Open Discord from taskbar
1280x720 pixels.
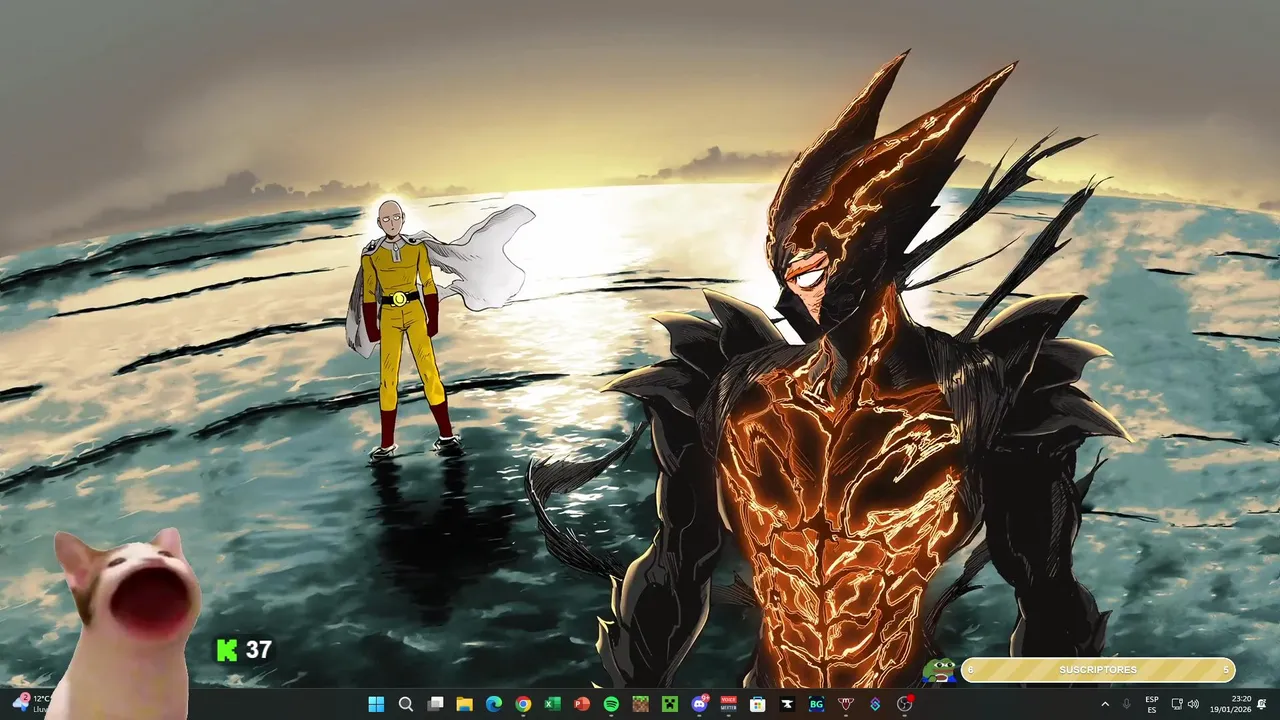coord(699,704)
